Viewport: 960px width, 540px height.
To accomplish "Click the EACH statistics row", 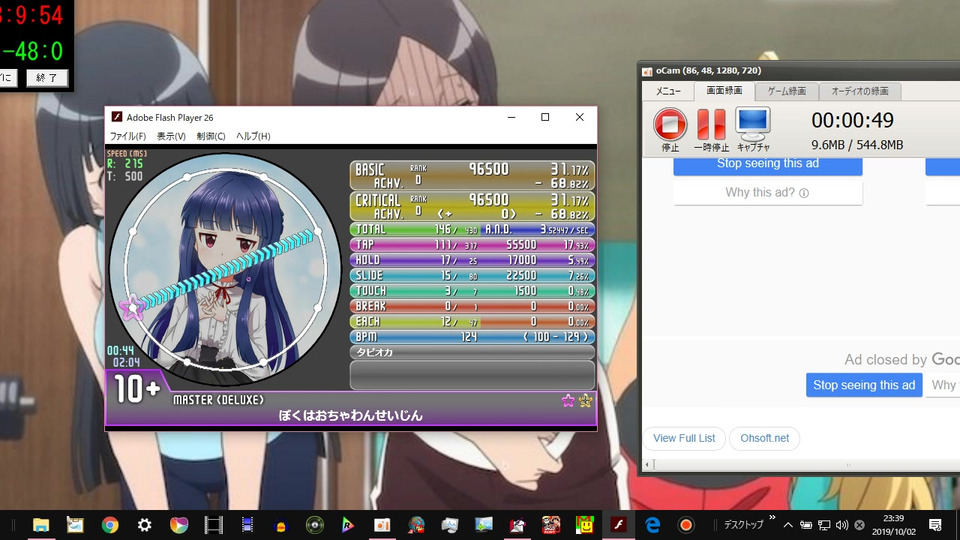I will (x=472, y=321).
